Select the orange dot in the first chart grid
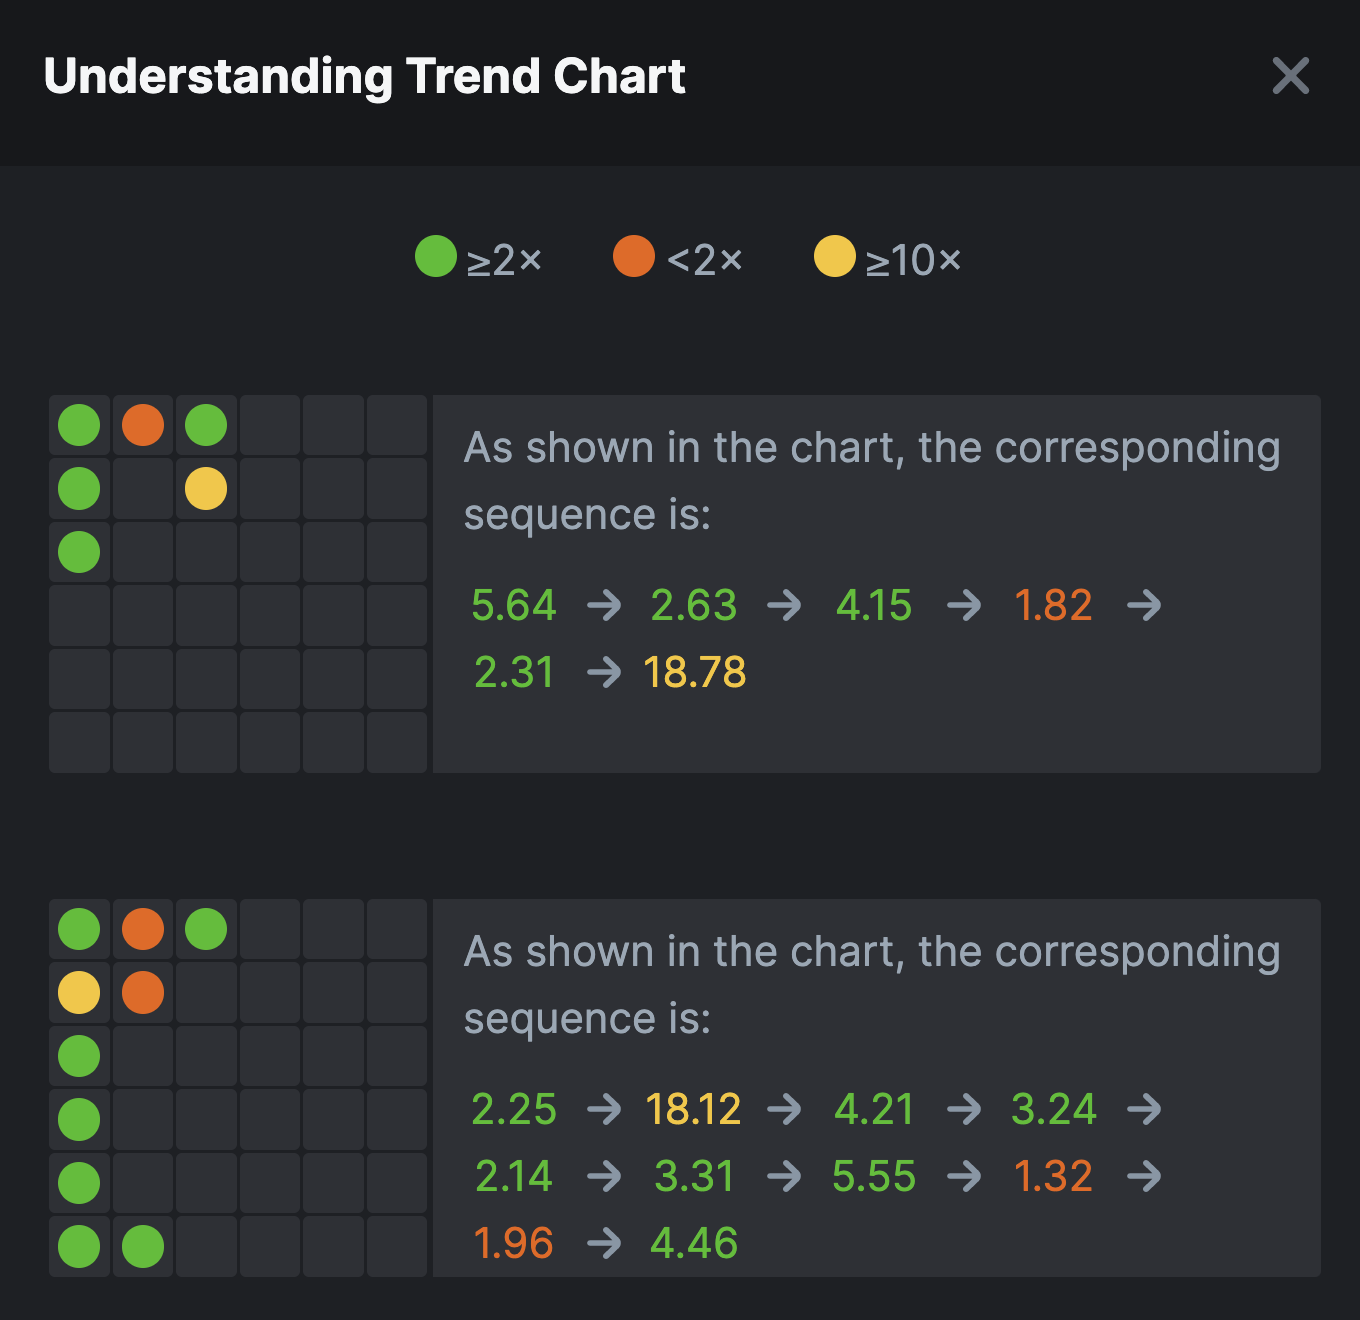 143,425
